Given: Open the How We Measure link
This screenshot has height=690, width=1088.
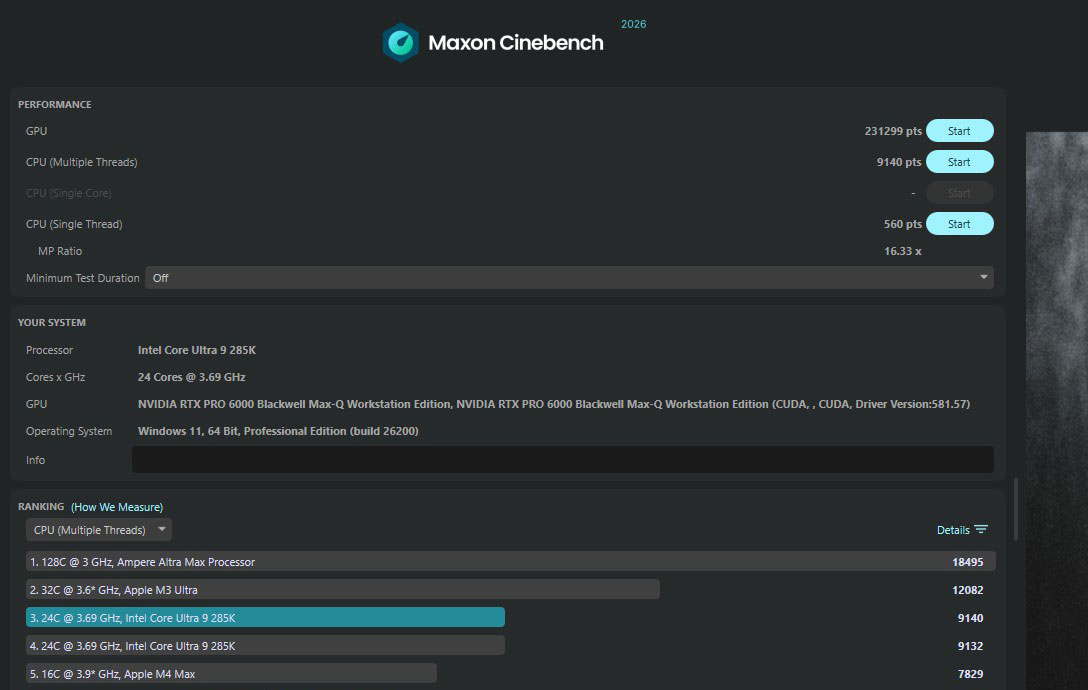Looking at the screenshot, I should [x=117, y=507].
